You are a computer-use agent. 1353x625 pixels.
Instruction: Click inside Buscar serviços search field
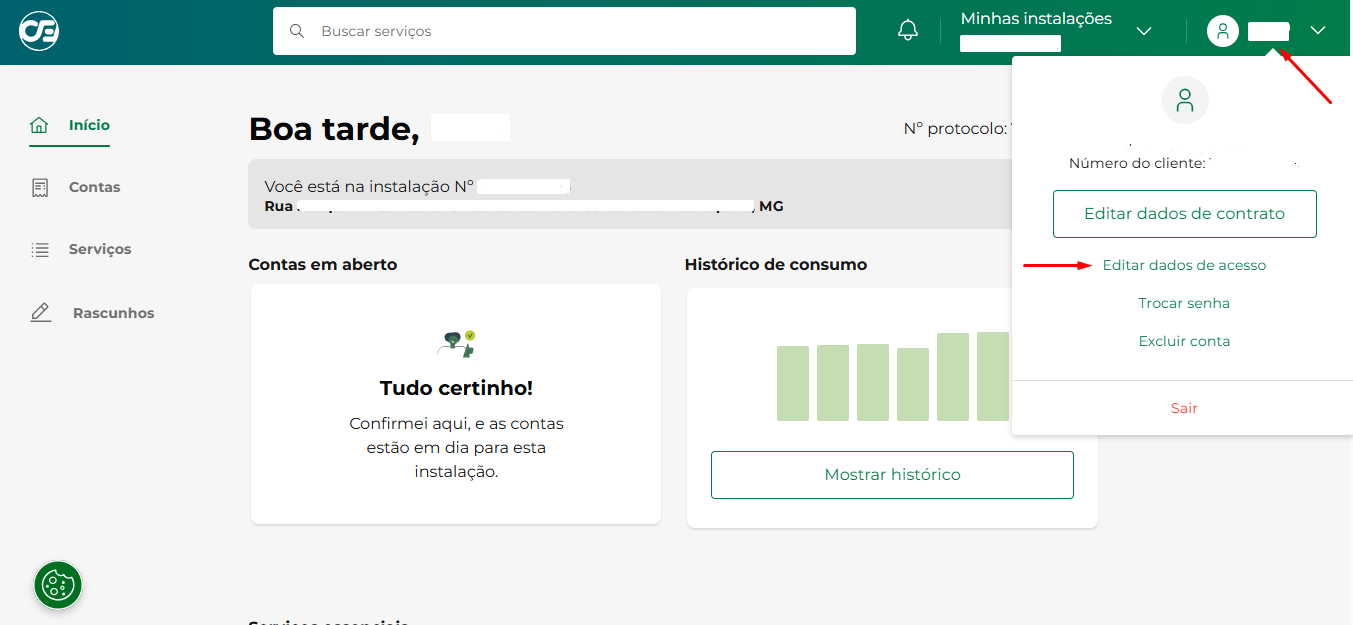click(x=580, y=31)
